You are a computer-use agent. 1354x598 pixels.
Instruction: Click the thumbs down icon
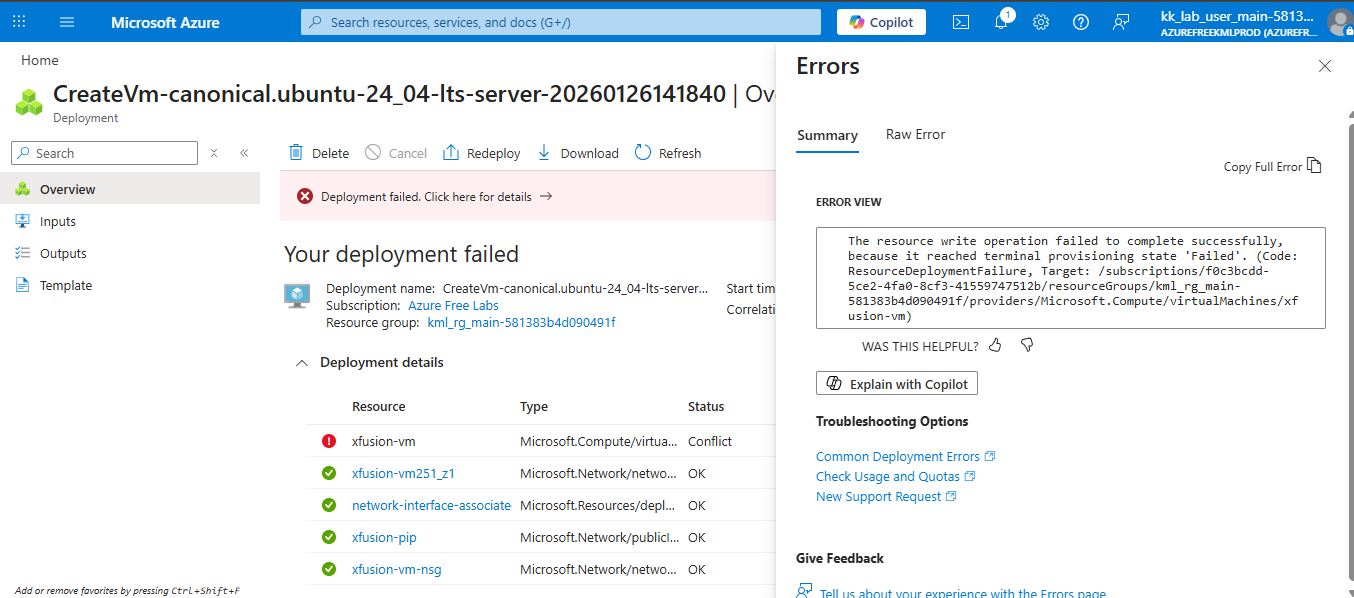(x=1026, y=346)
